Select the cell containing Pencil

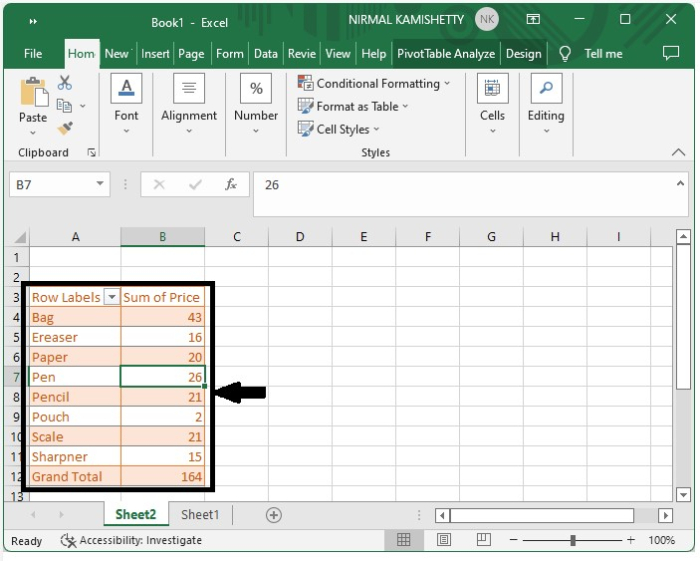click(75, 397)
